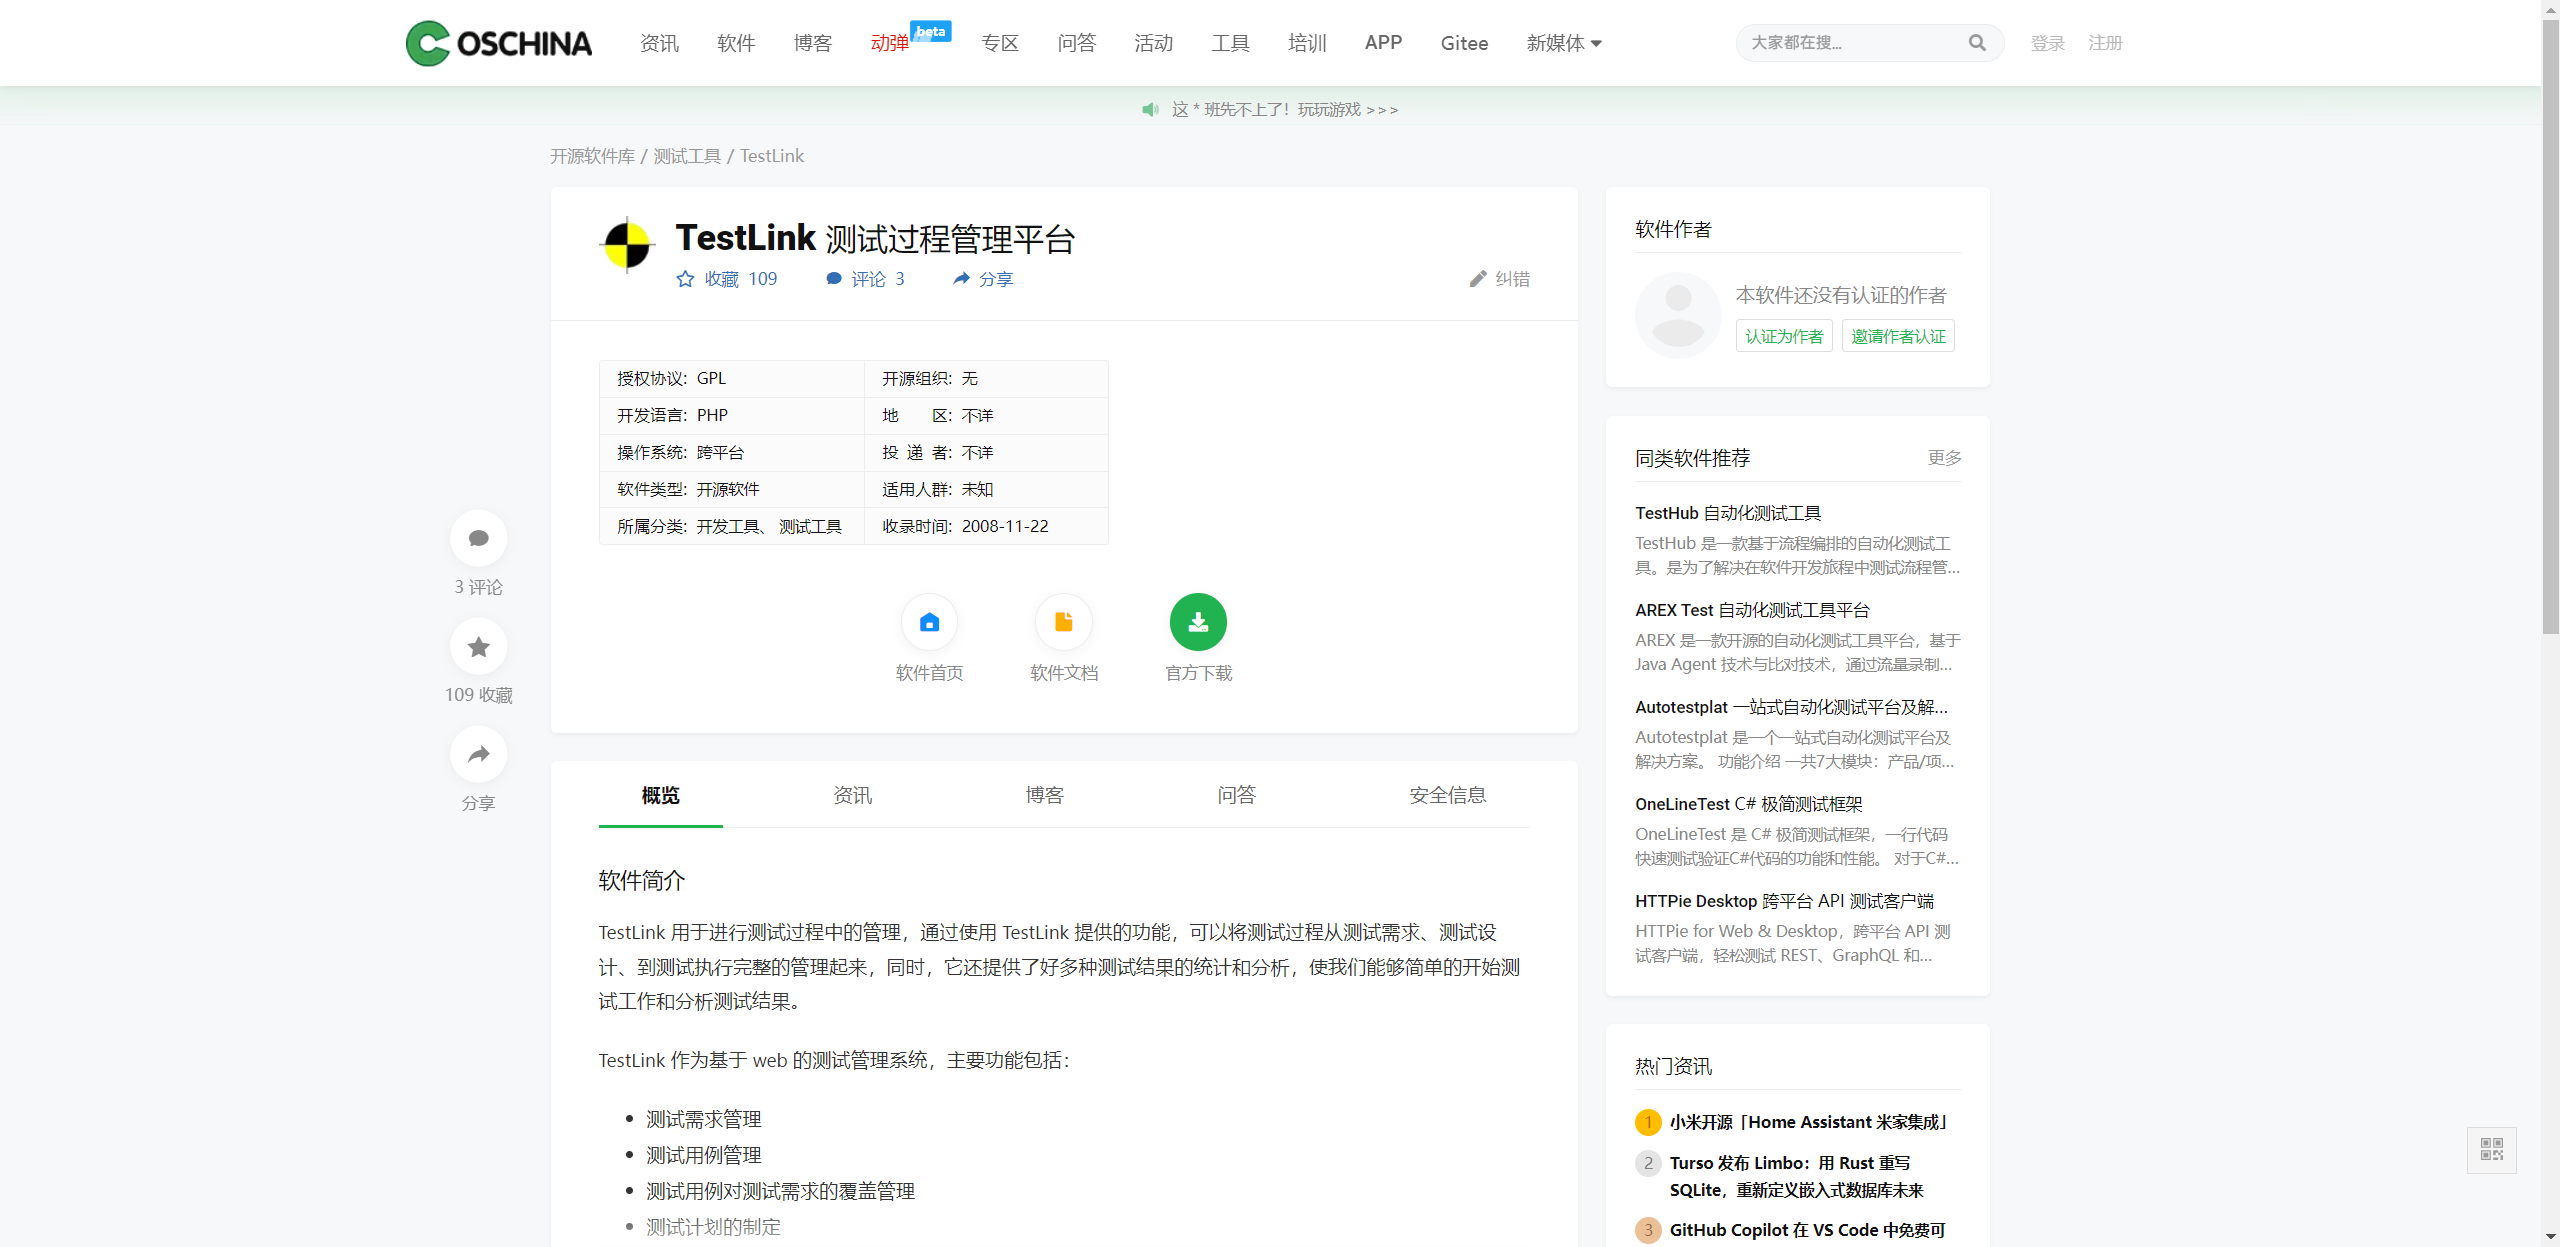The width and height of the screenshot is (2560, 1247).
Task: Open the 软件首页 home icon
Action: click(x=929, y=622)
